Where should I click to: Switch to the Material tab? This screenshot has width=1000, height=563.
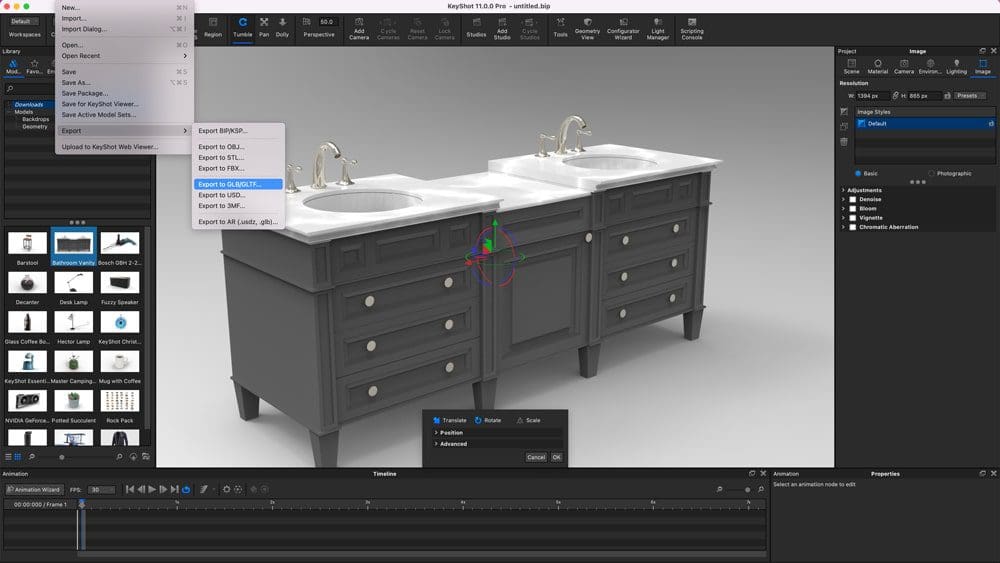pyautogui.click(x=878, y=67)
